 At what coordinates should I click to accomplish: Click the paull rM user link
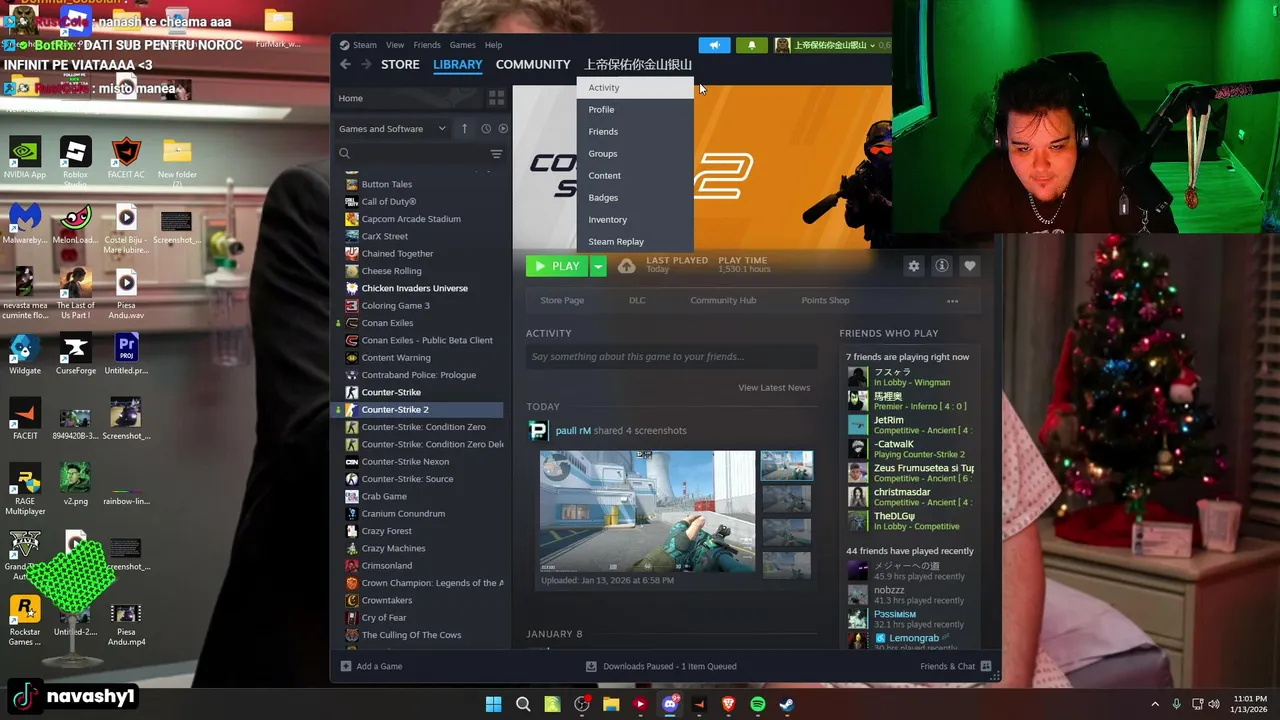(x=573, y=431)
